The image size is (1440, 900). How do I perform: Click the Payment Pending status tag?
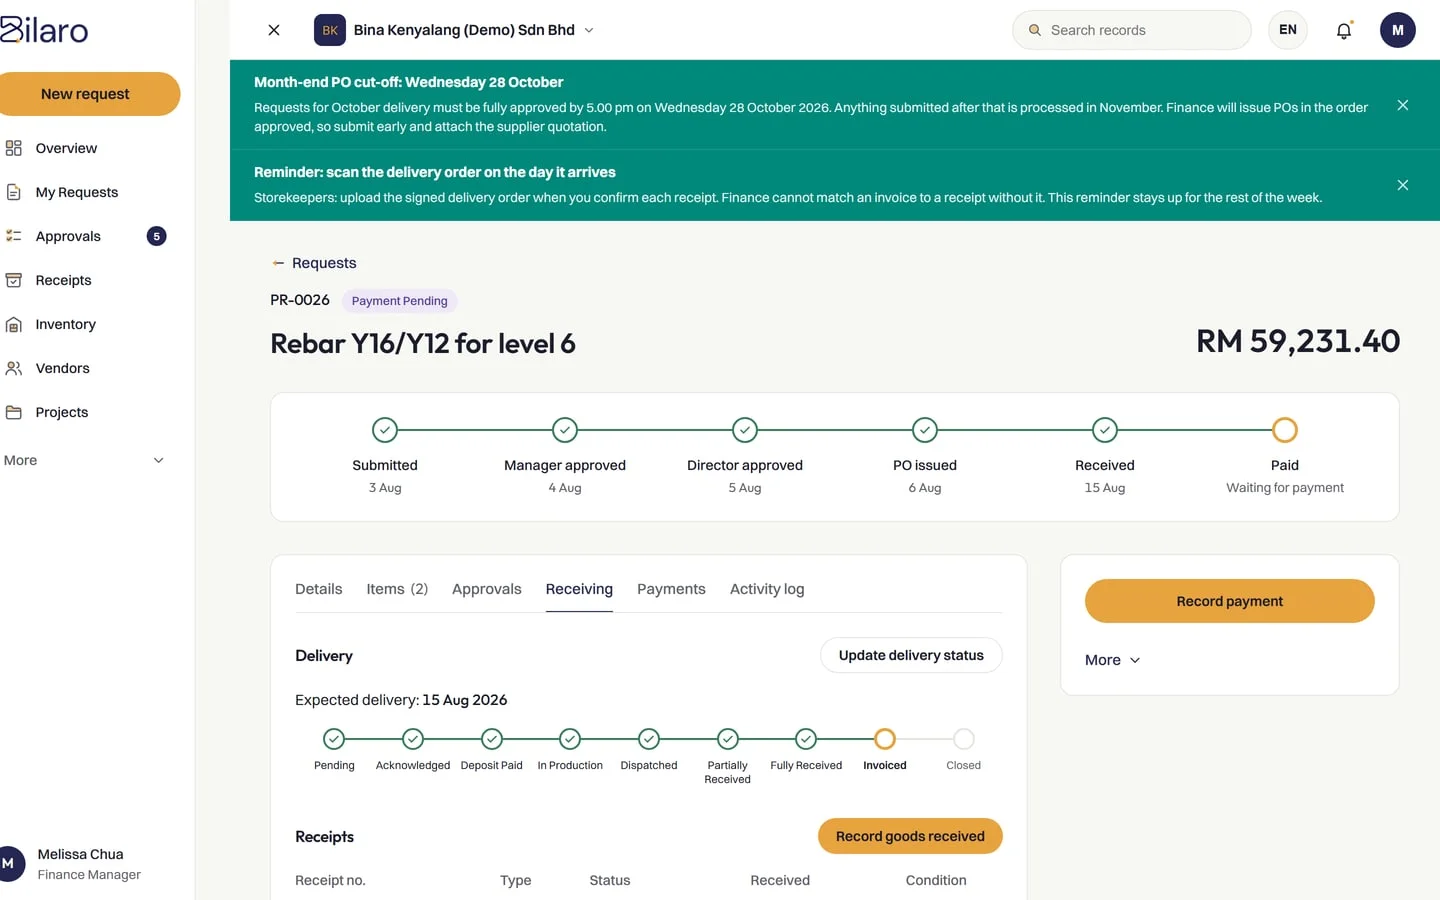click(x=400, y=301)
